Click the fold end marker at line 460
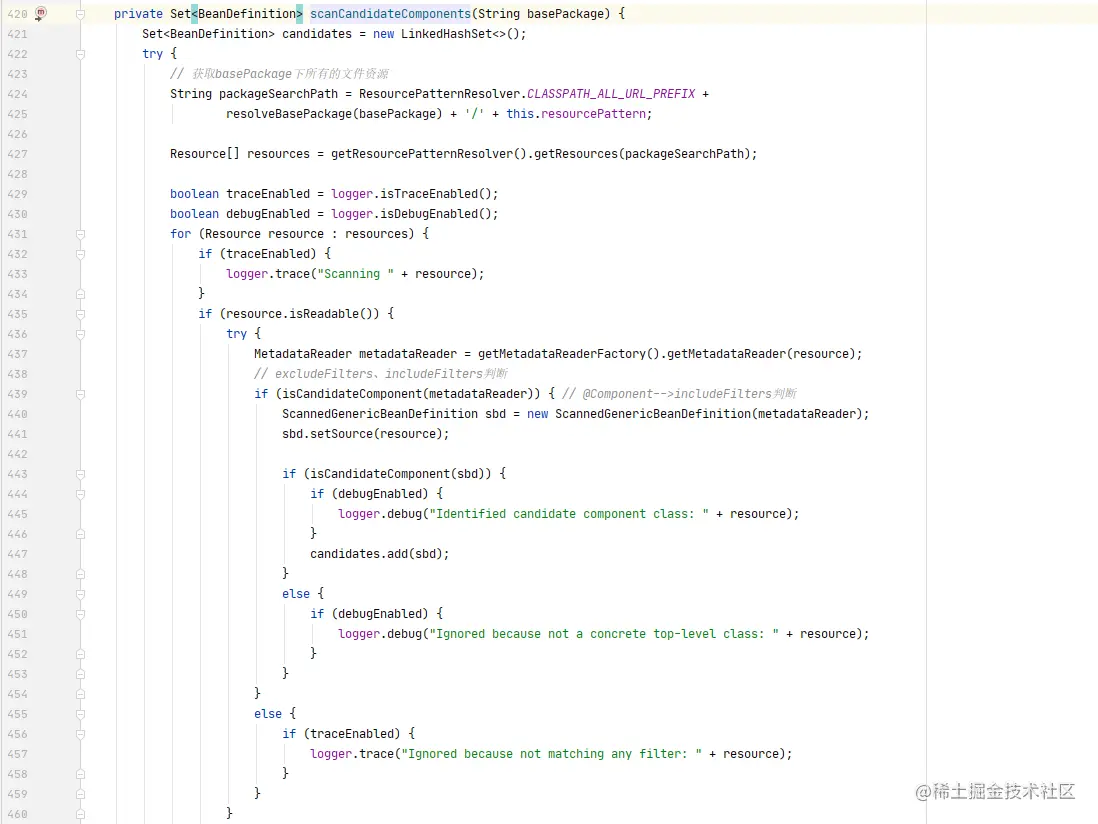The height and width of the screenshot is (824, 1098). (x=81, y=814)
